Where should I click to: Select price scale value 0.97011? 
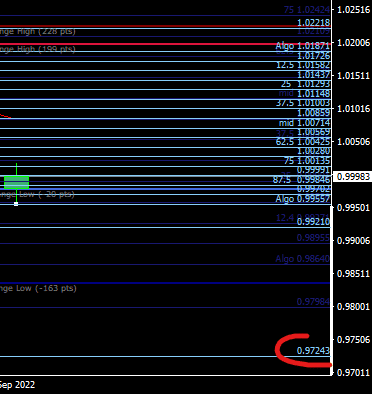pyautogui.click(x=354, y=372)
